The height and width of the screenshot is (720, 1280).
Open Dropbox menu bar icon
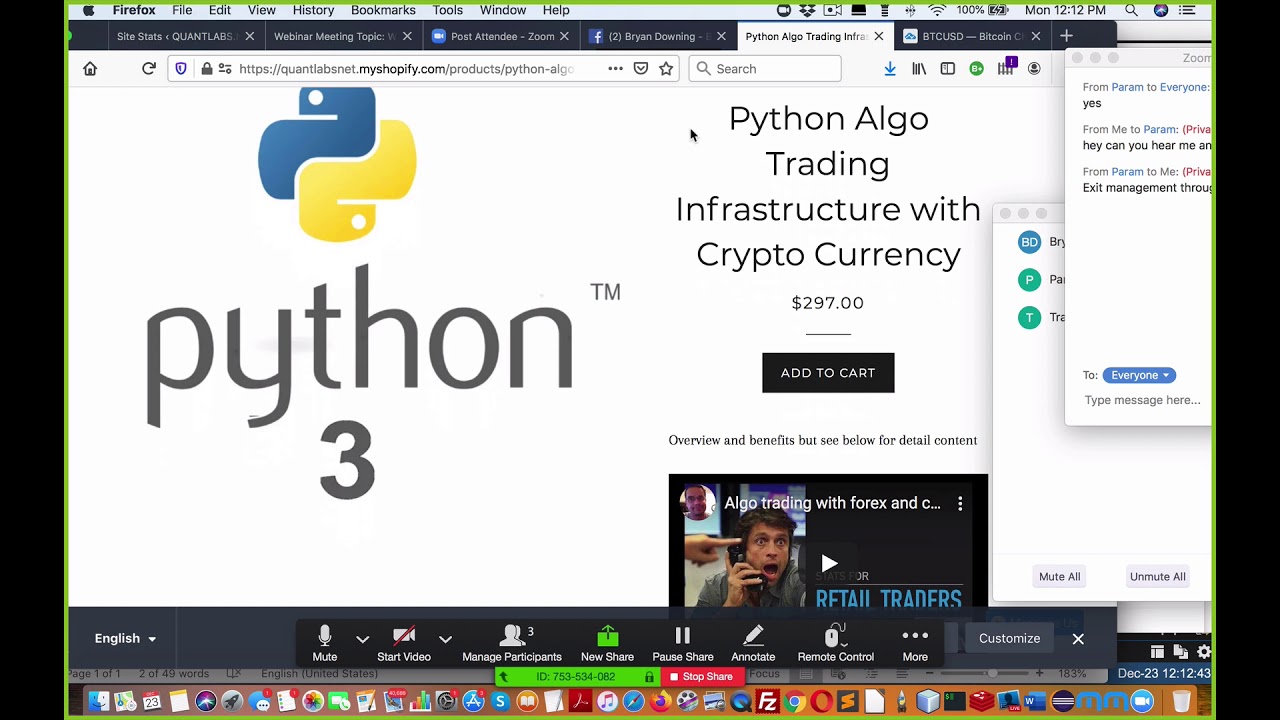click(x=808, y=10)
